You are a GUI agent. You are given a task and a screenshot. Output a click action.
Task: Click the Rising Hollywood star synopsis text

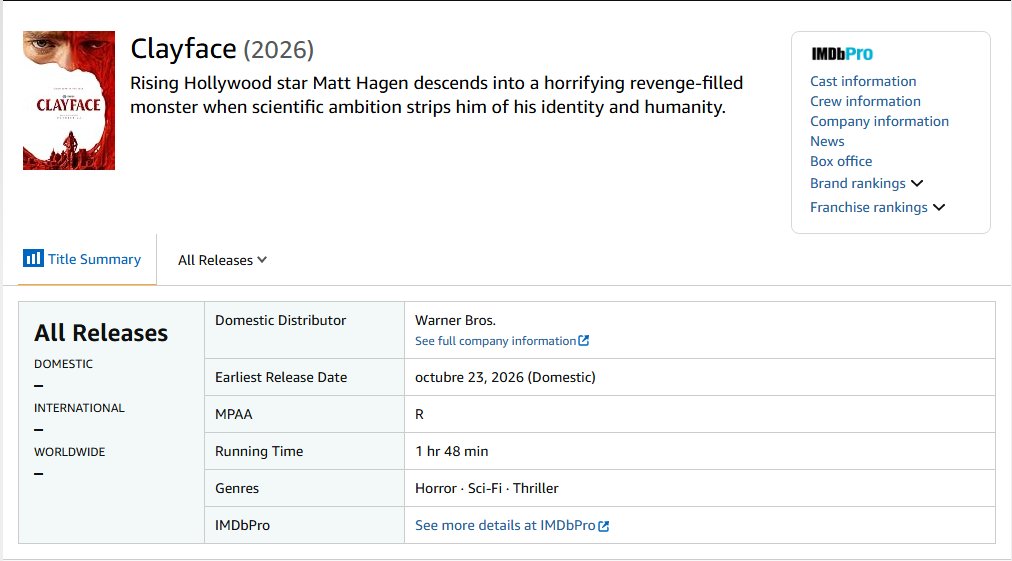tap(436, 95)
